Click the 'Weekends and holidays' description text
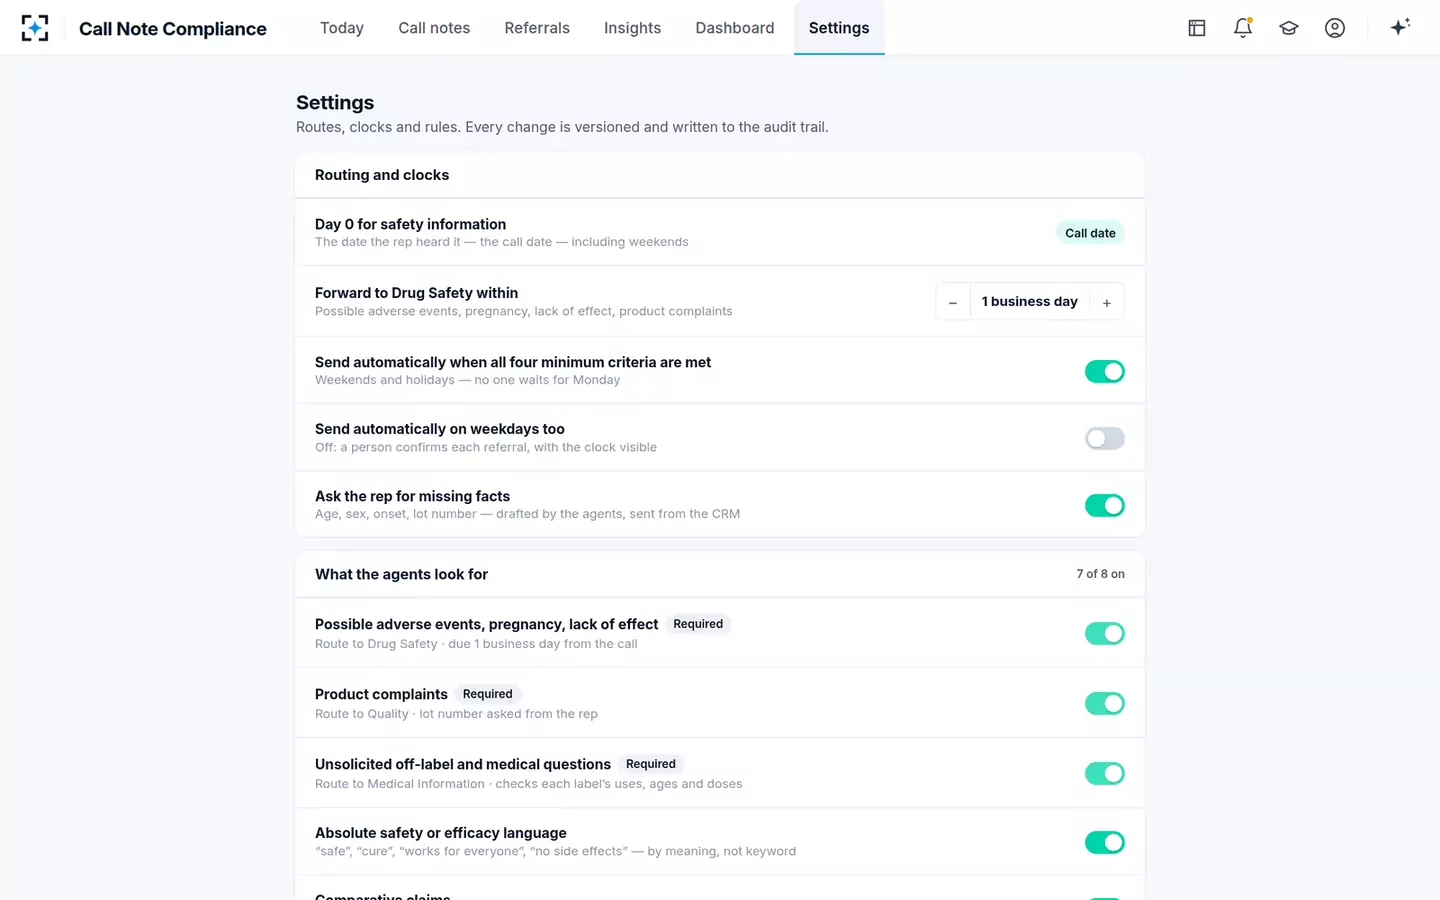Screen dimensions: 1440x900 [467, 380]
